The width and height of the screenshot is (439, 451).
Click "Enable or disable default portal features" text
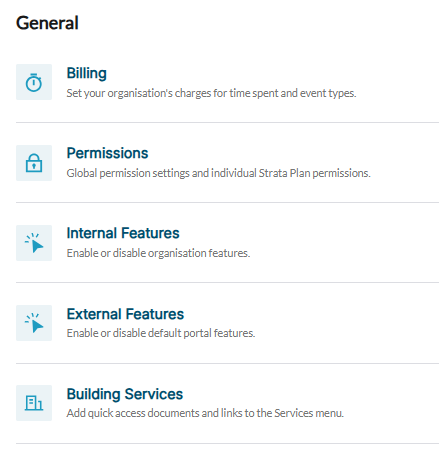click(x=161, y=333)
